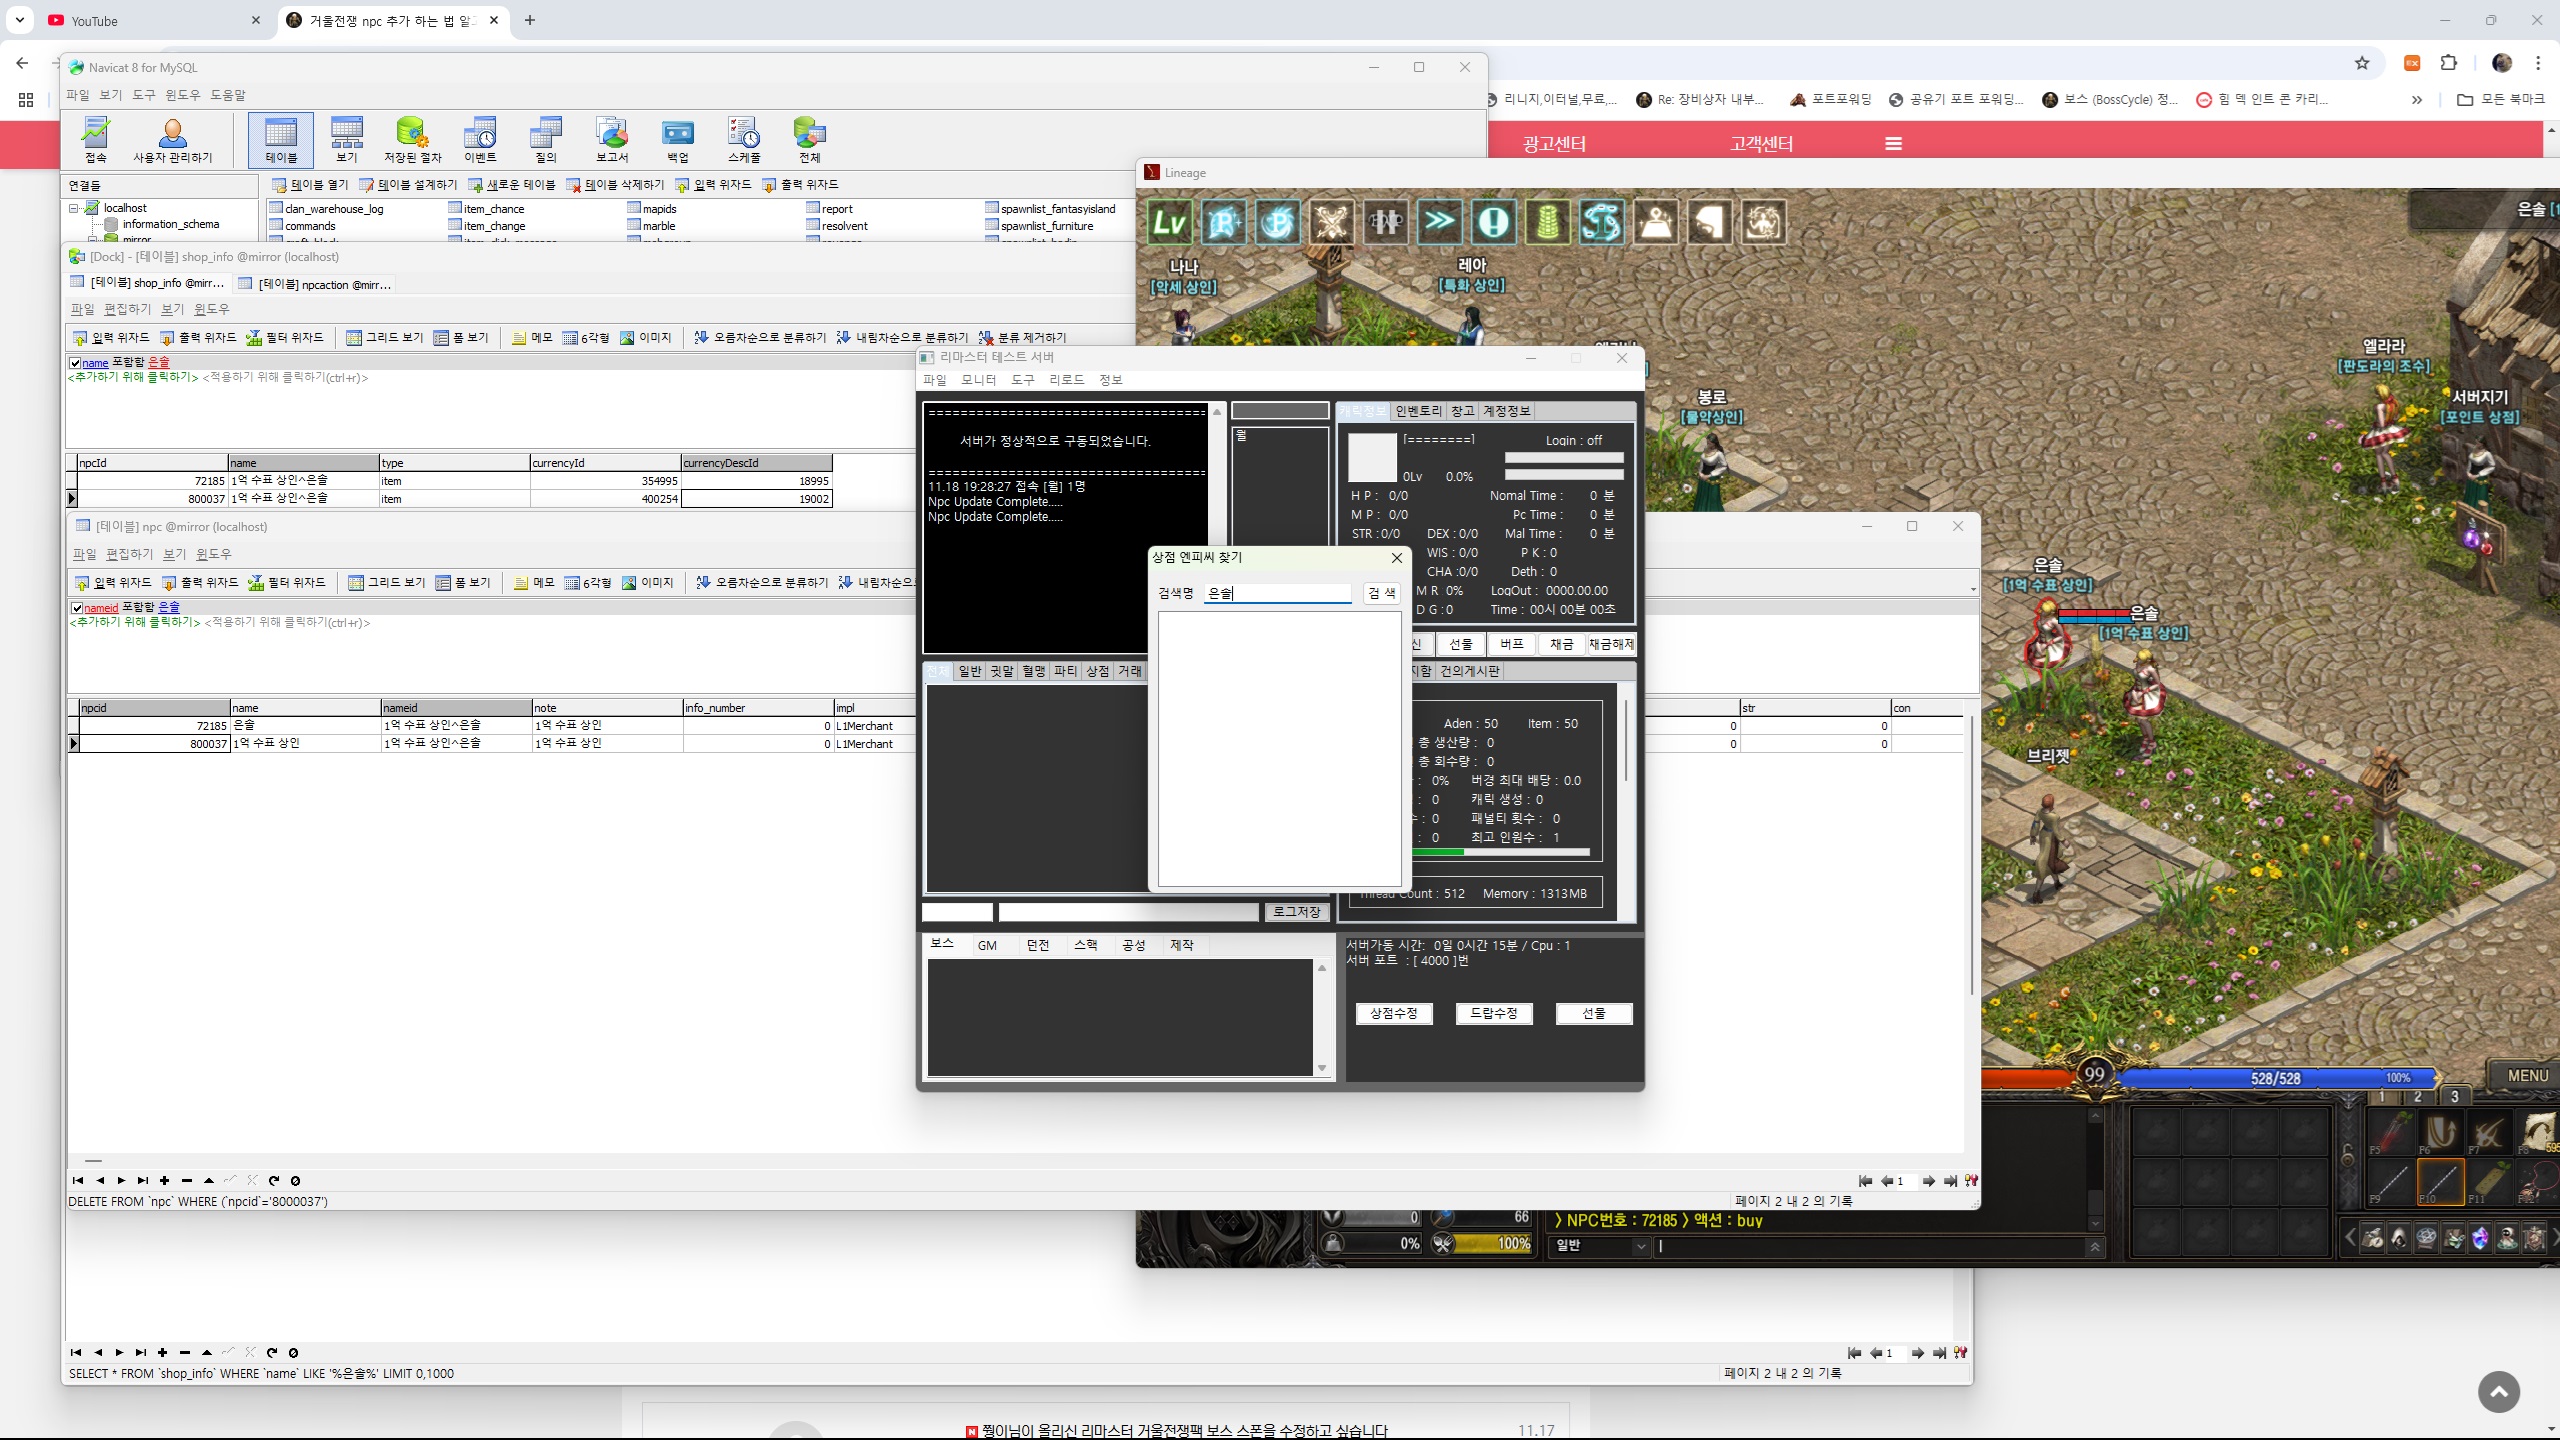
Task: Open Chrome extensions puzzle icon
Action: [x=2448, y=63]
